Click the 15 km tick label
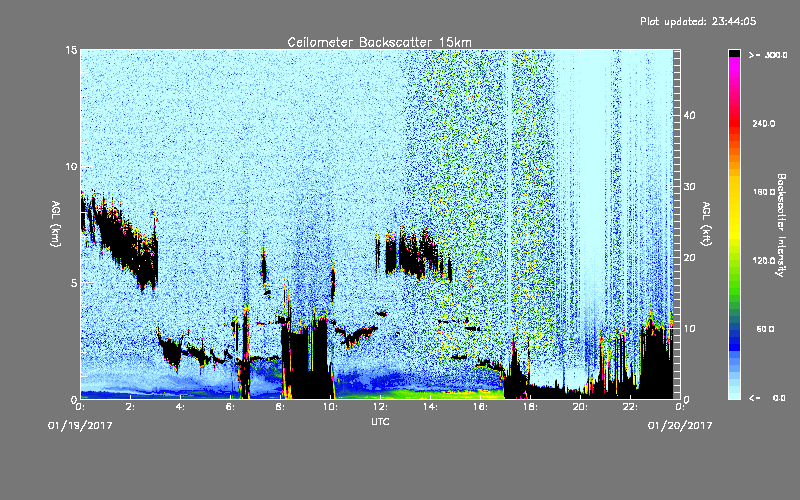Image resolution: width=800 pixels, height=500 pixels. point(71,50)
